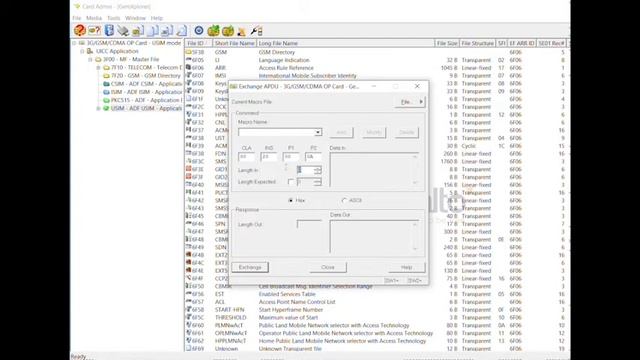
Task: Enable the Length Expected checkbox
Action: (x=291, y=182)
